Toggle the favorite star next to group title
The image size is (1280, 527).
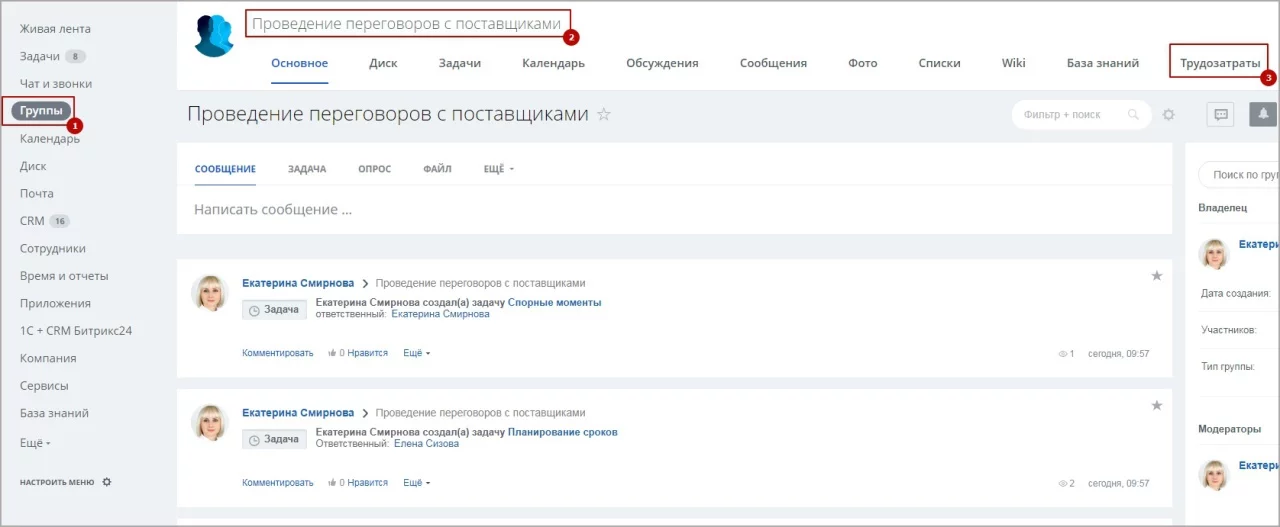click(604, 115)
